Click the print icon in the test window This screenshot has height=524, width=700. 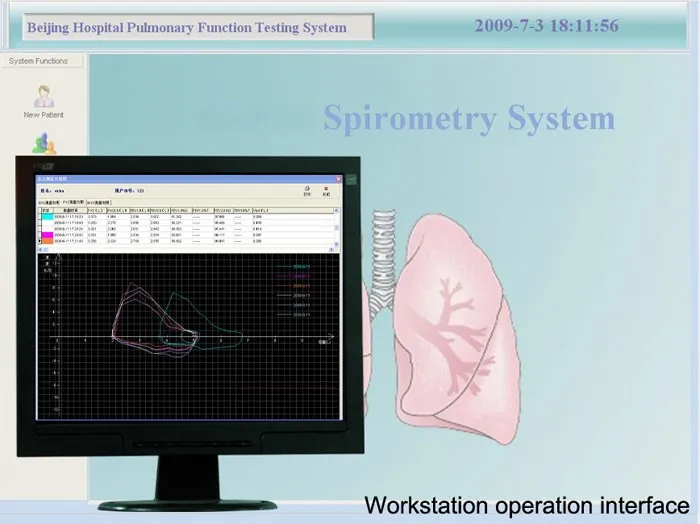[x=307, y=189]
